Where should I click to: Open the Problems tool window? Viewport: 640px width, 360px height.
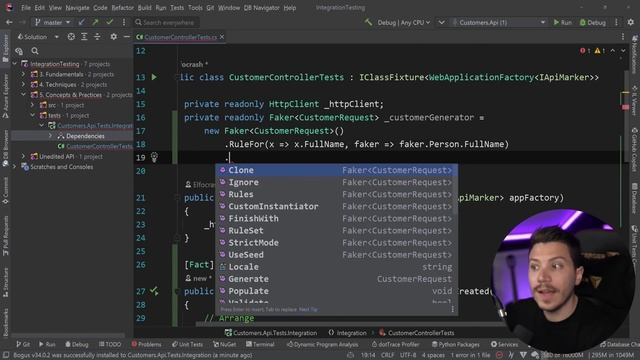[x=146, y=344]
